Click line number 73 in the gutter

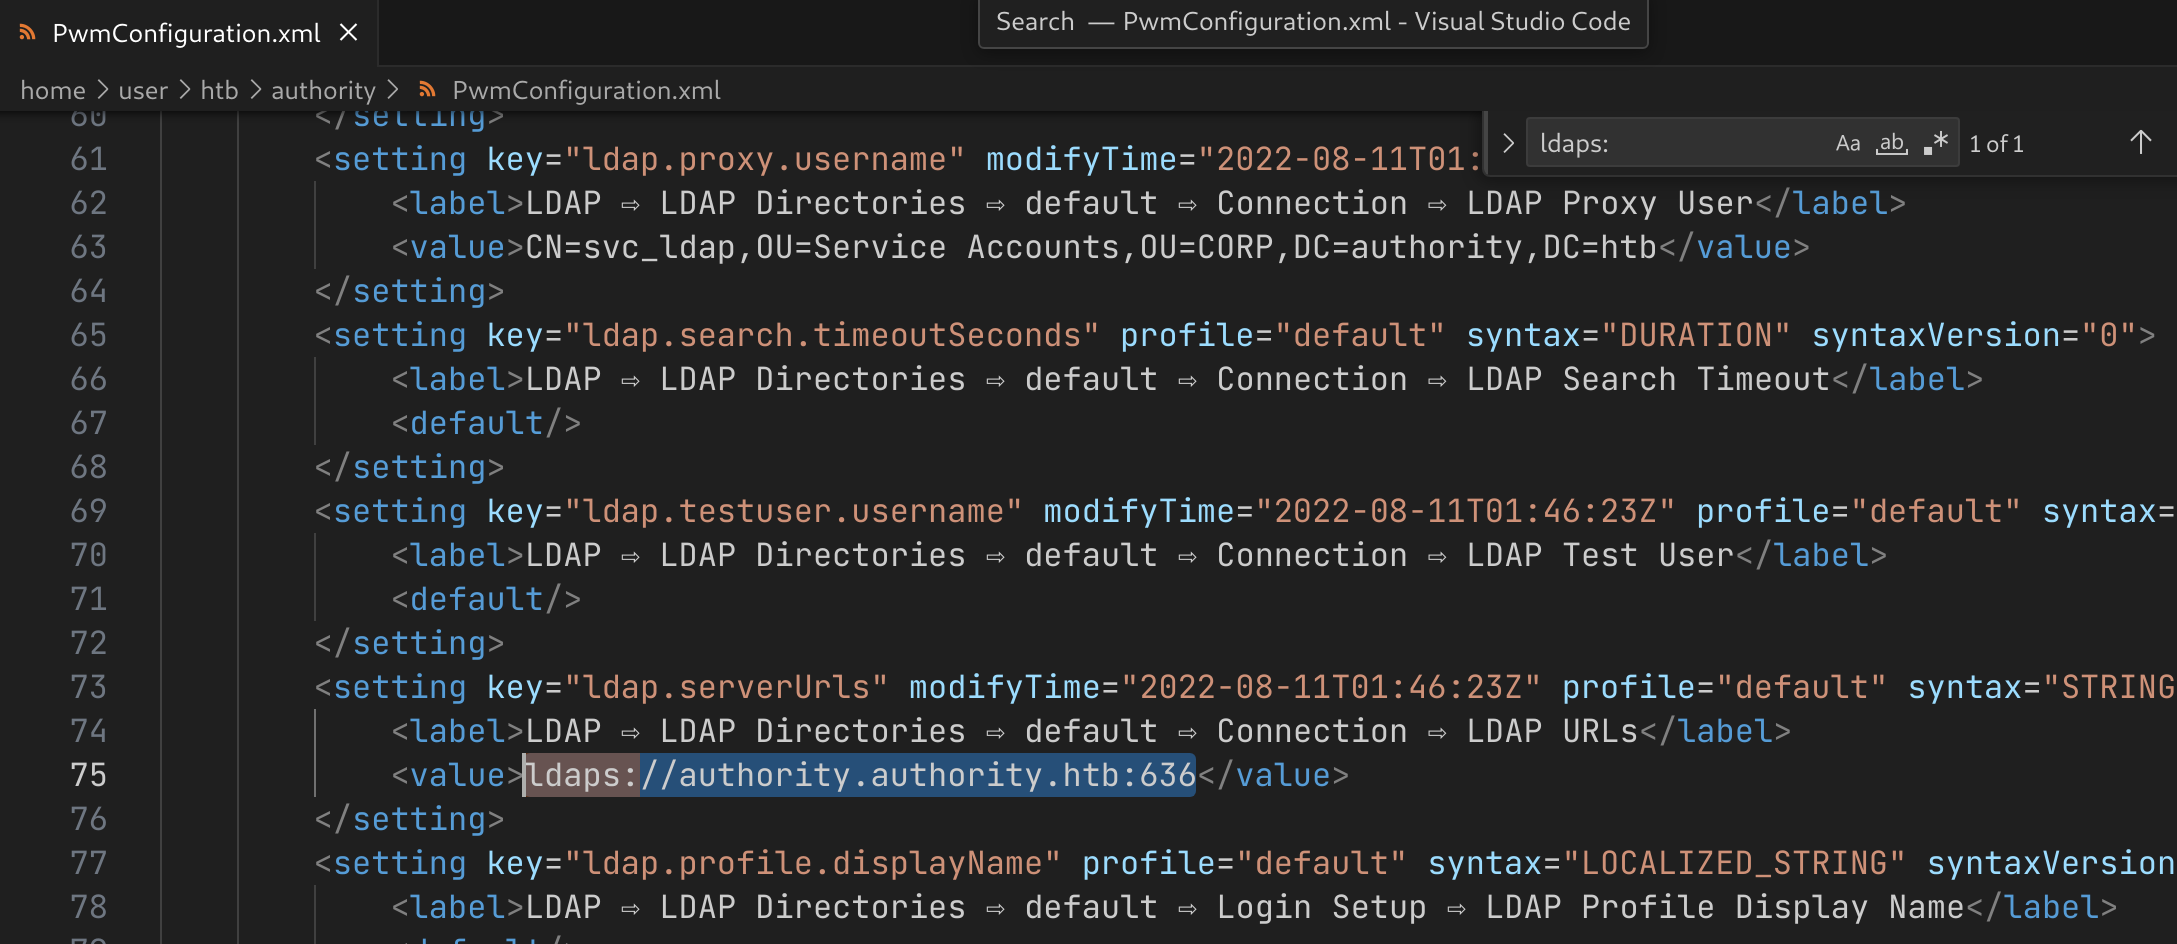[88, 687]
